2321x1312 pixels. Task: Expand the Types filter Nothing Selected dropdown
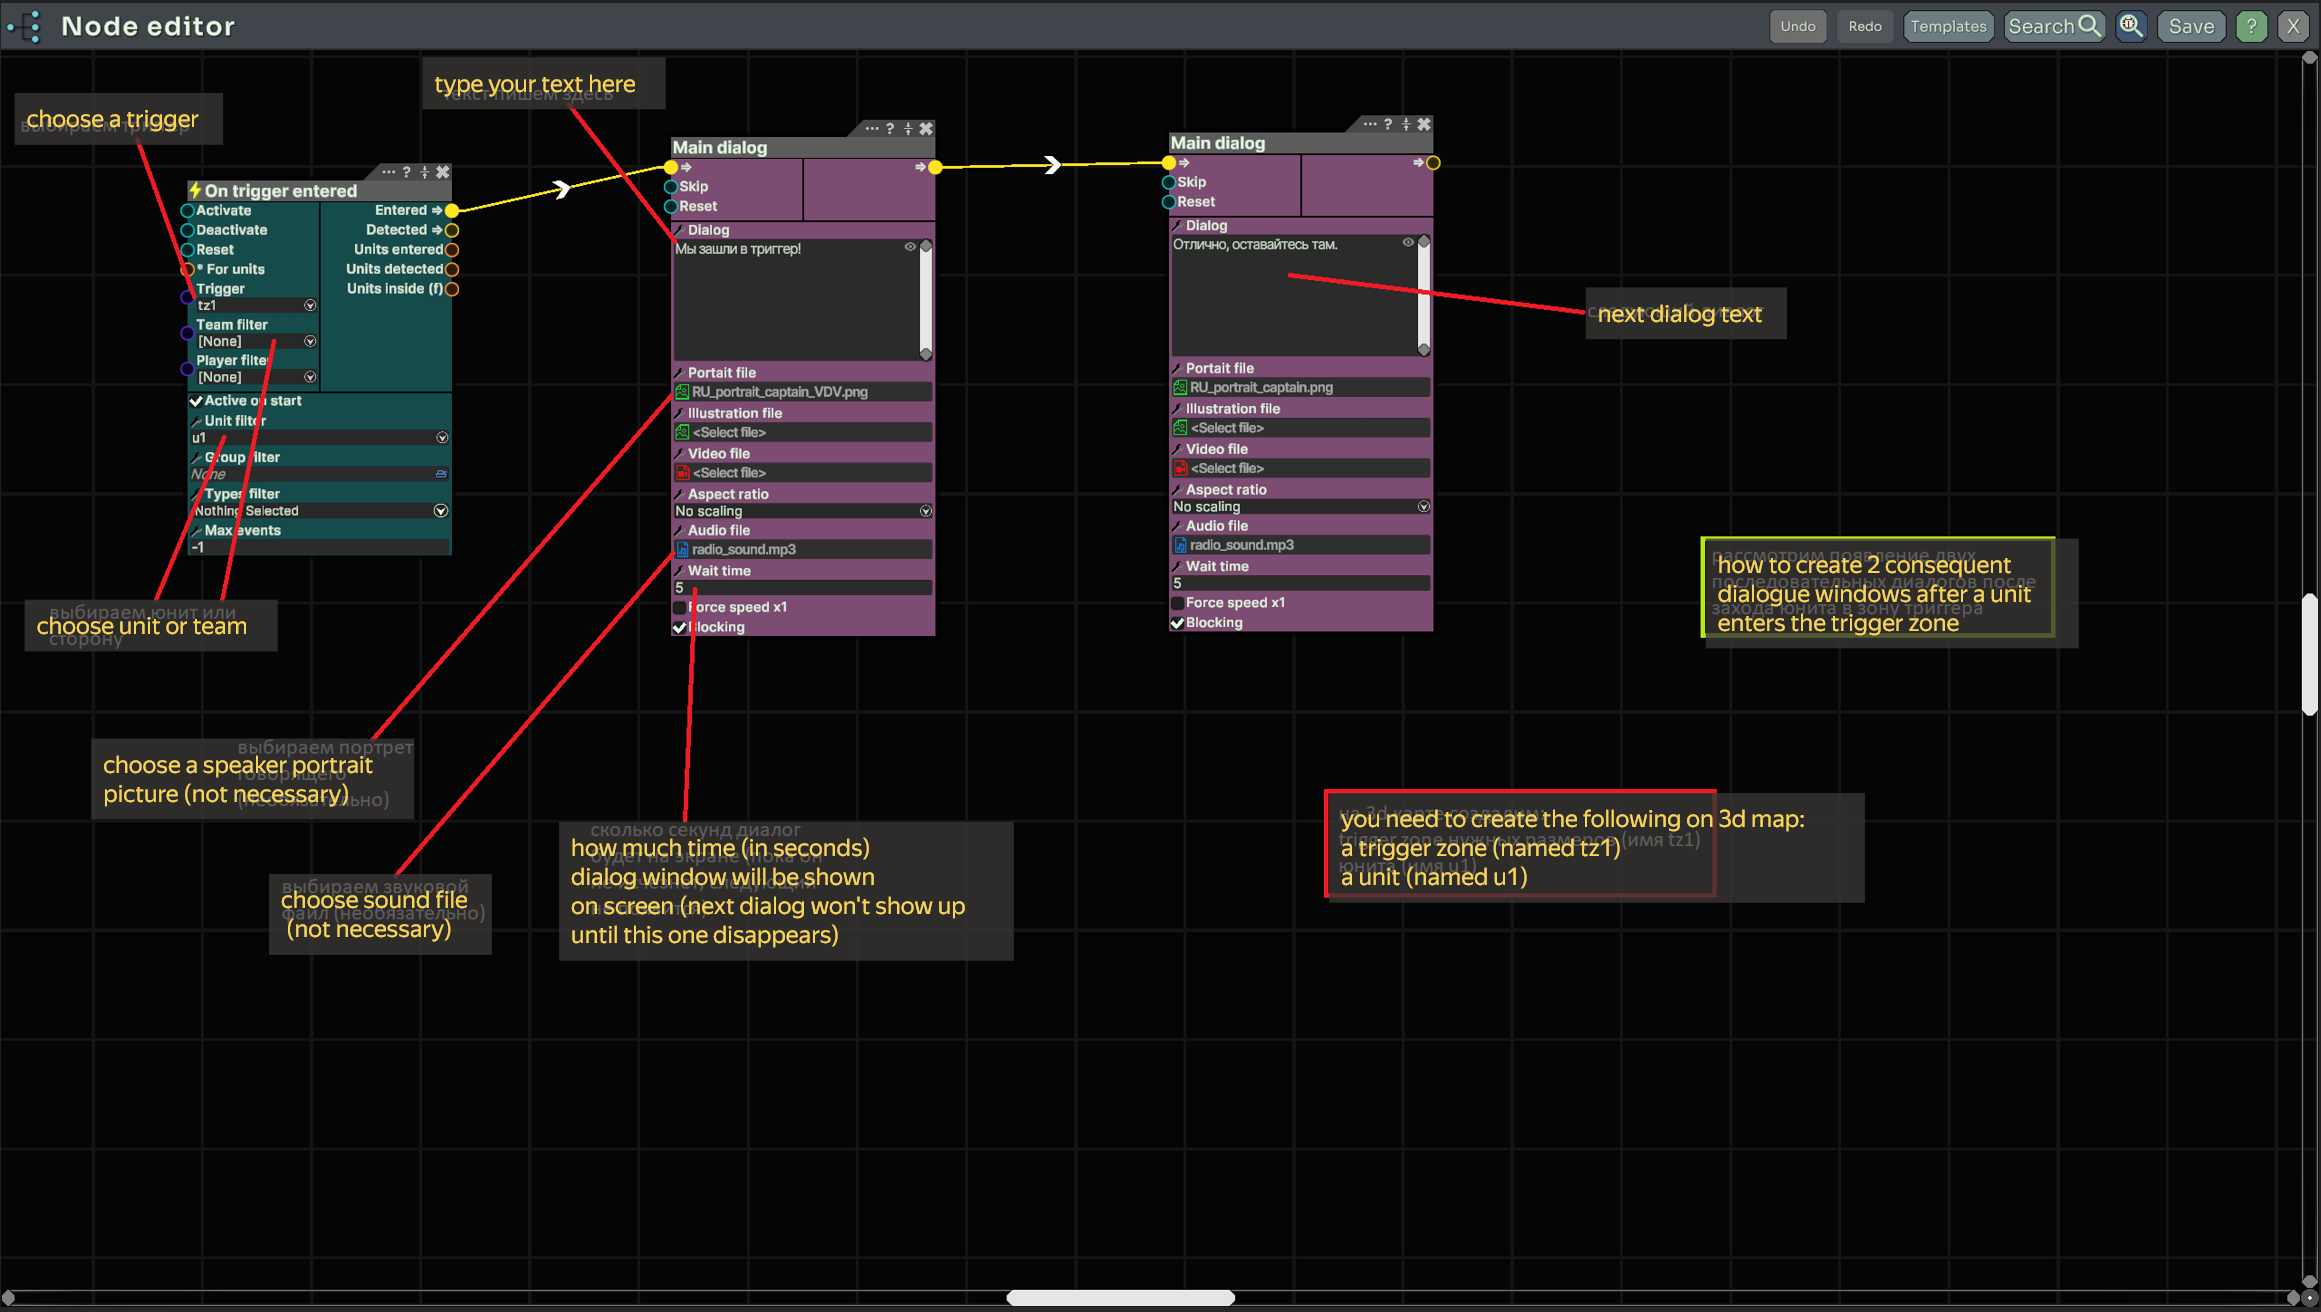(441, 511)
